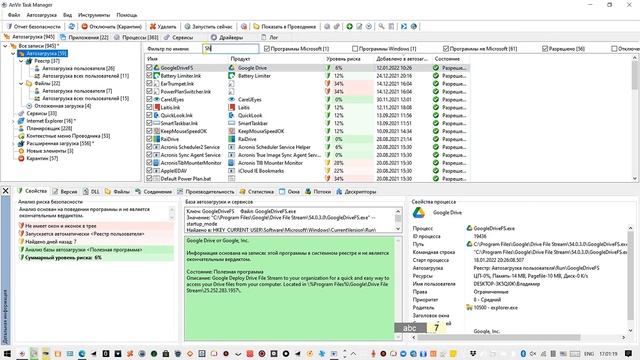
Task: Open the Дескрипторы tab in details panel
Action: tap(356, 191)
